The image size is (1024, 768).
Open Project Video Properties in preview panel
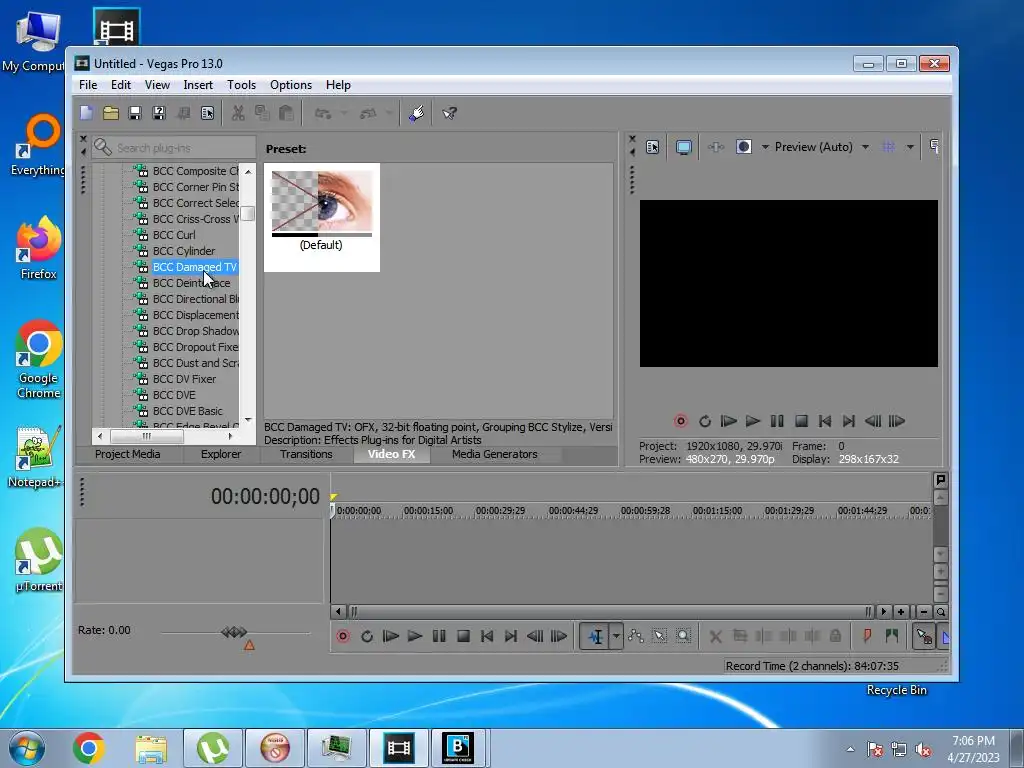click(x=652, y=147)
